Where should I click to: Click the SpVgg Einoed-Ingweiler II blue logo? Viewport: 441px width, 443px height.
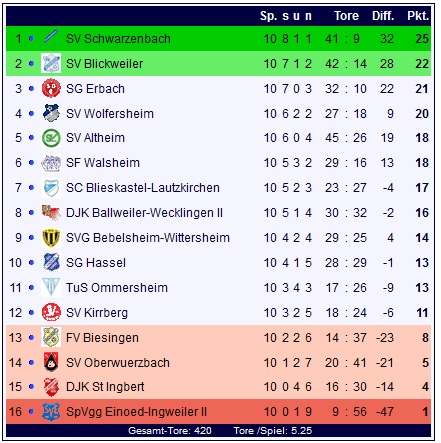click(x=51, y=412)
